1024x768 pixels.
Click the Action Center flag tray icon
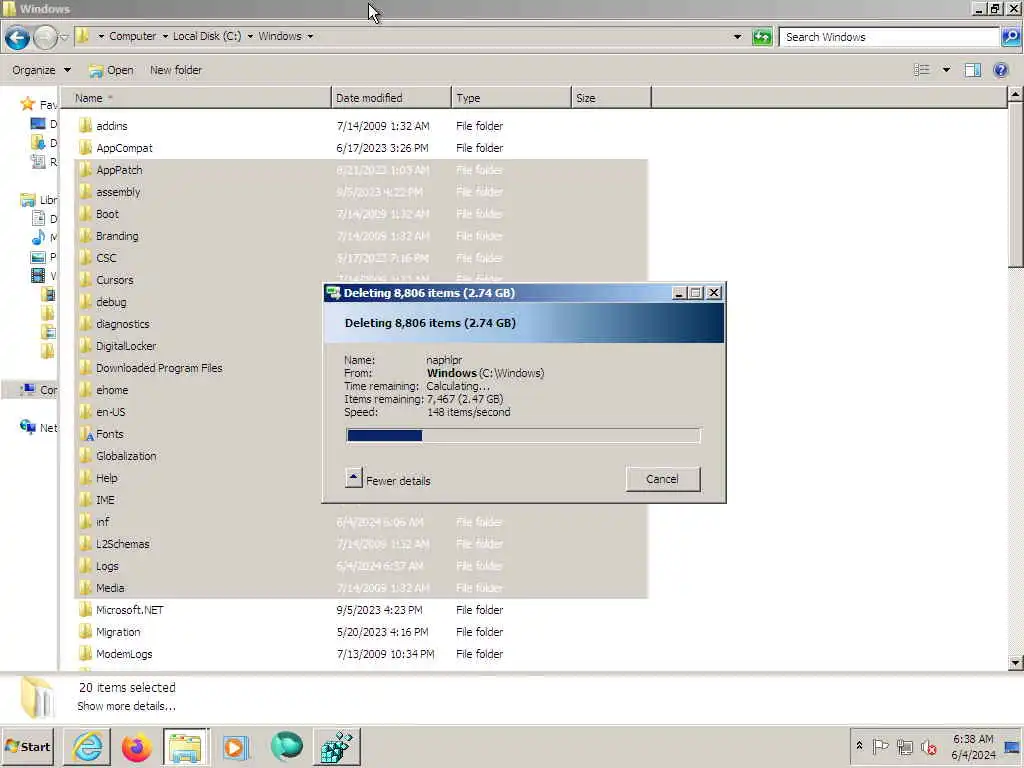coord(880,746)
